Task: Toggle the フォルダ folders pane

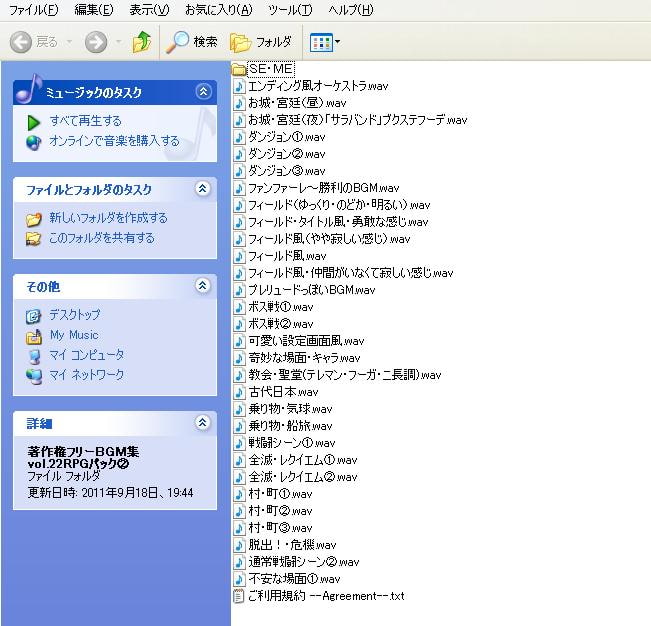Action: tap(261, 42)
